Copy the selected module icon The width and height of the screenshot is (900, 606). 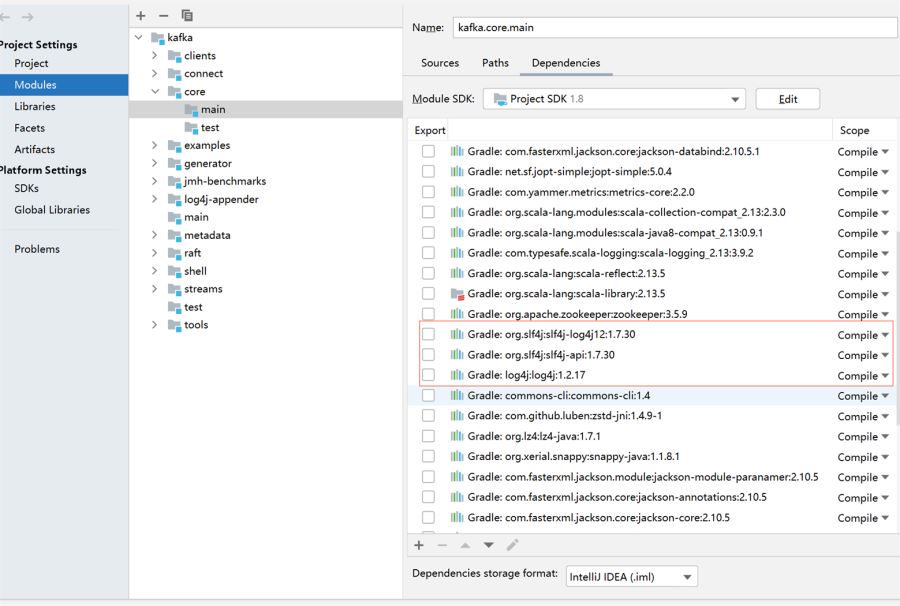(x=187, y=15)
